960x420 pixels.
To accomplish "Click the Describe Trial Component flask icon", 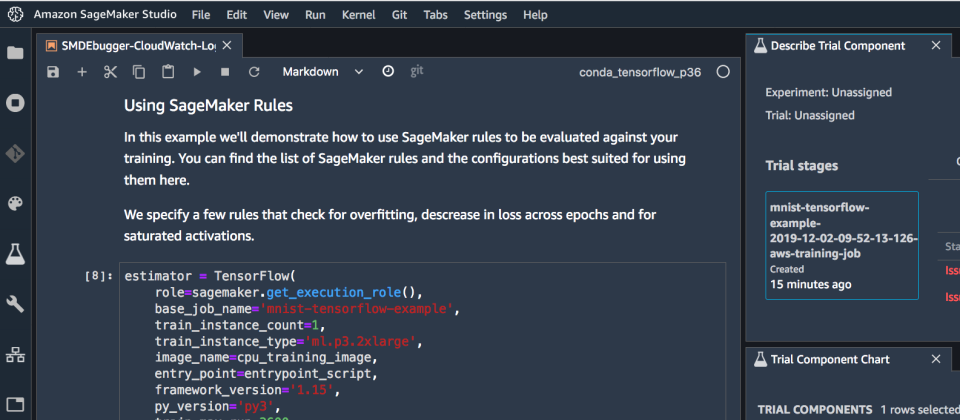I will tap(760, 45).
